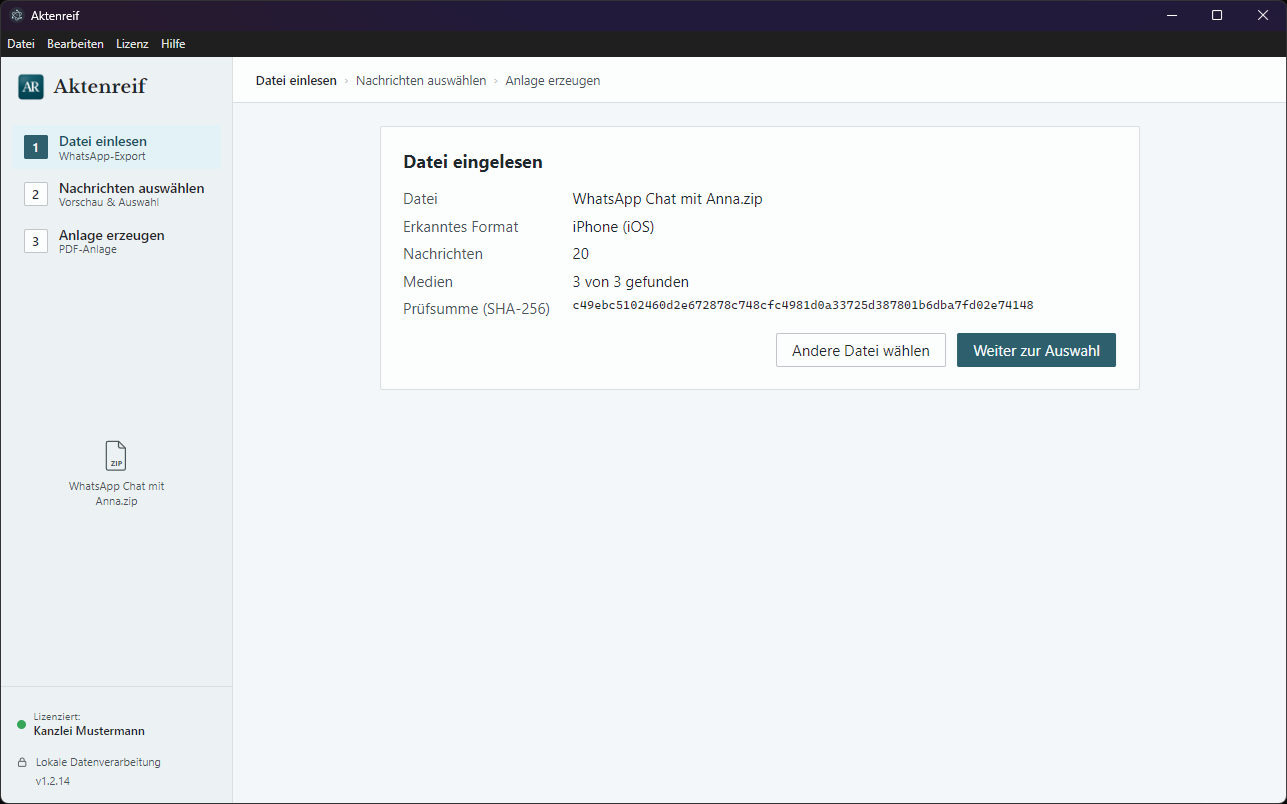Screen dimensions: 1287x804
Task: Click Andere Datei wählen button
Action: click(861, 350)
